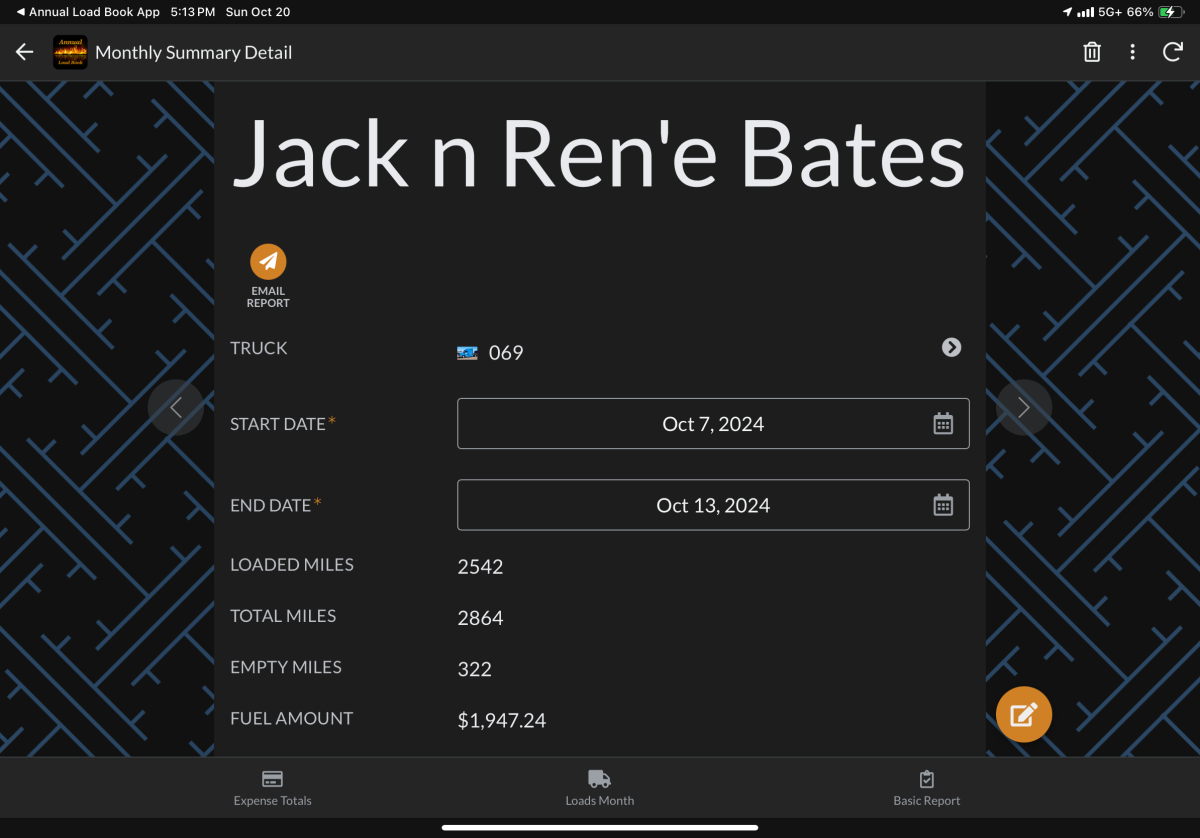The image size is (1200, 838).
Task: Select the End Date field Oct 13, 2024
Action: (x=712, y=505)
